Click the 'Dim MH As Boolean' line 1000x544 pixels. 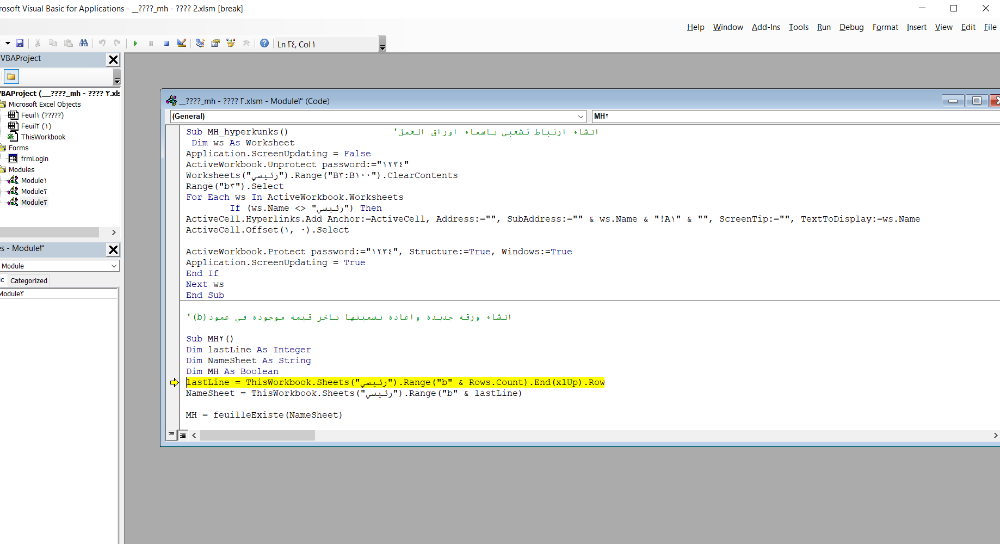click(x=232, y=371)
